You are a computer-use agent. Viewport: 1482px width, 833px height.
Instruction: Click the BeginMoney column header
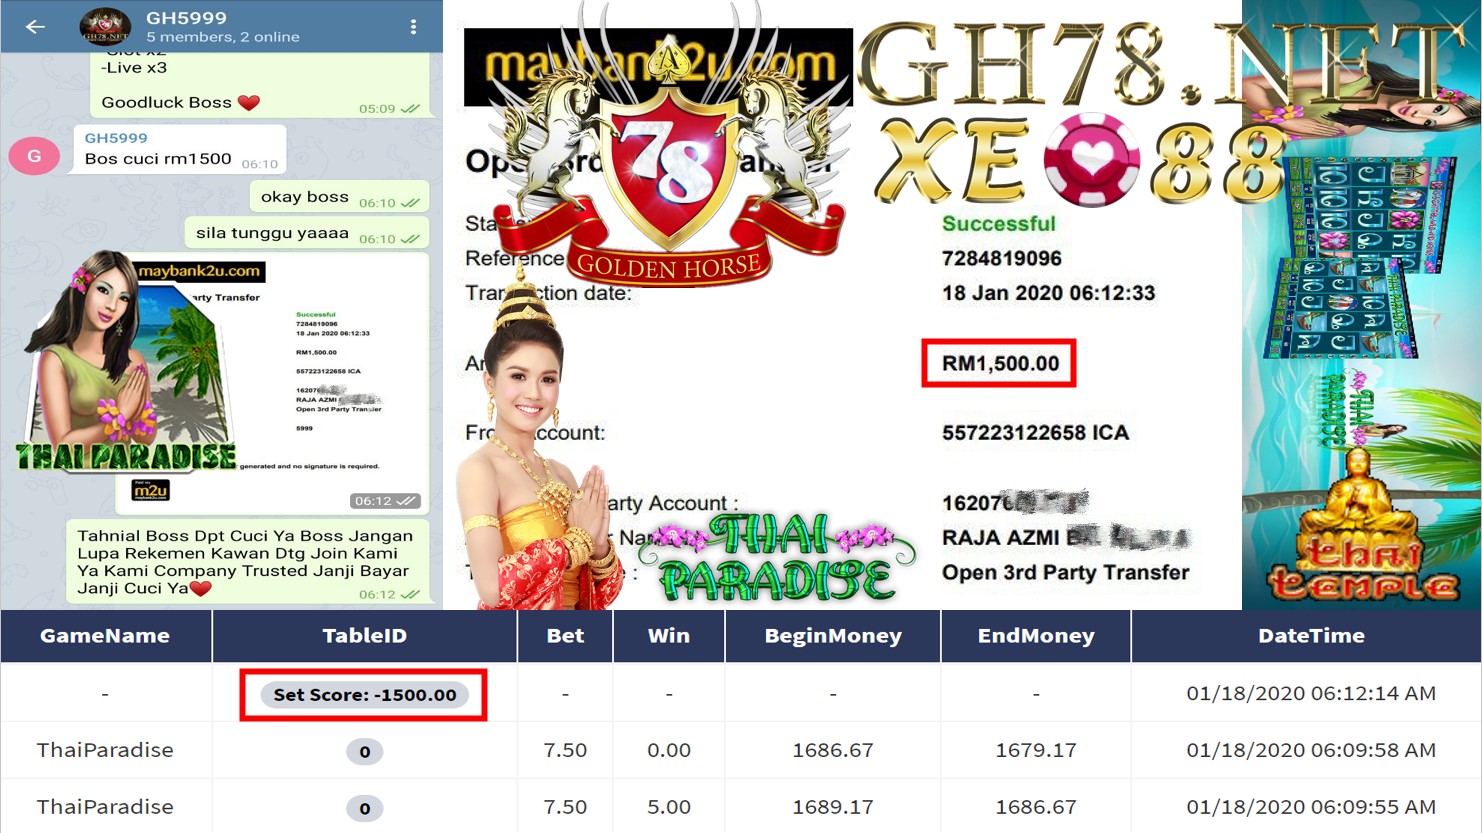point(833,636)
